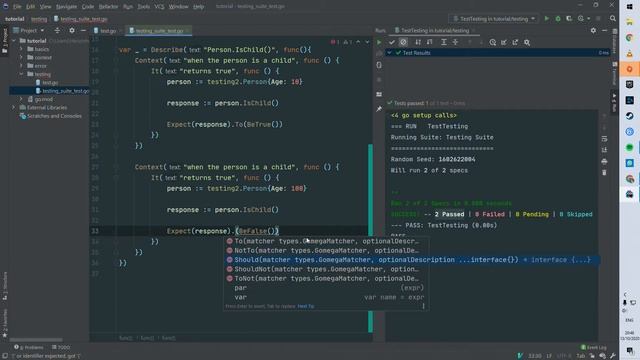Open test history clock icon
This screenshot has height=360, width=640.
[x=493, y=42]
